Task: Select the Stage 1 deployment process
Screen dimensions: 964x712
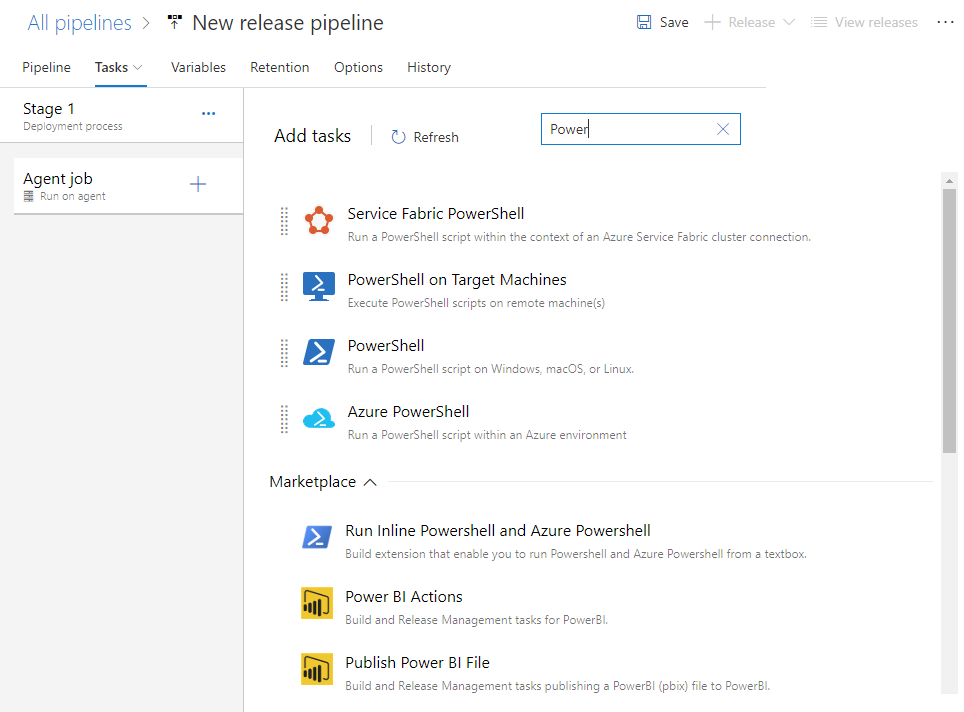Action: click(122, 116)
